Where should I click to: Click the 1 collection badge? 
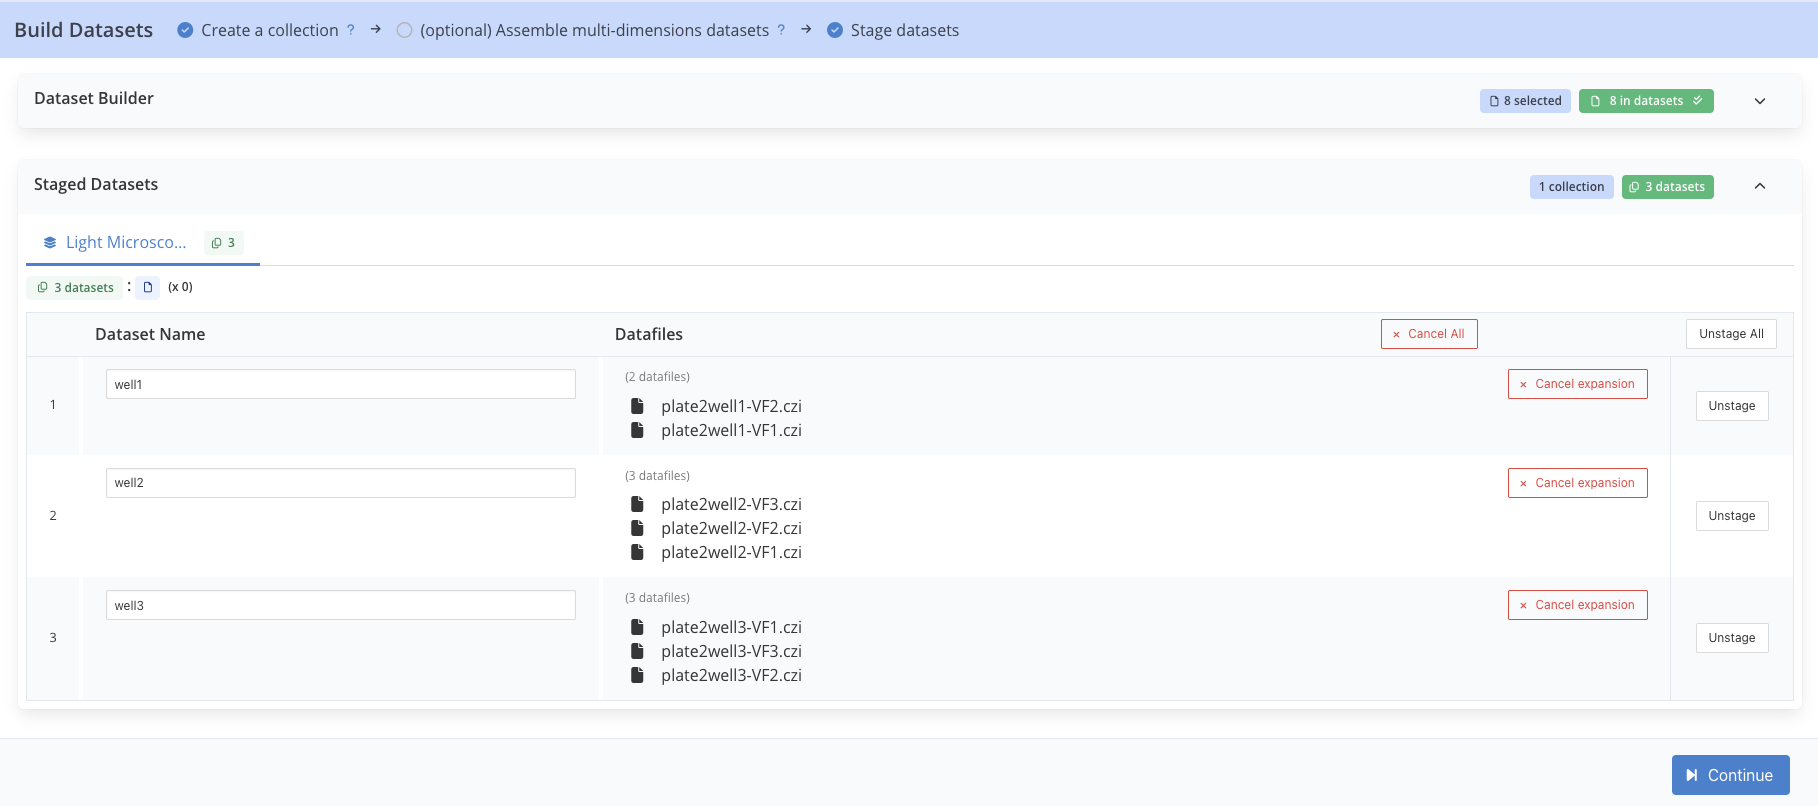point(1571,187)
